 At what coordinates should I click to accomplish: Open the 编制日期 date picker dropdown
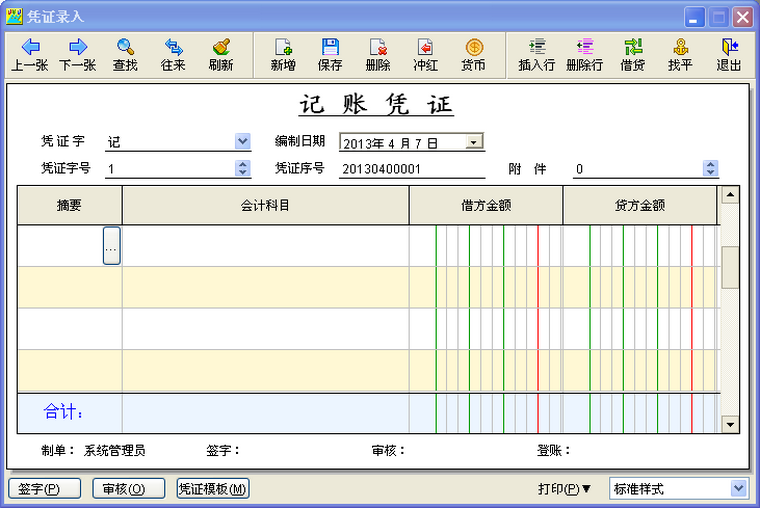474,142
